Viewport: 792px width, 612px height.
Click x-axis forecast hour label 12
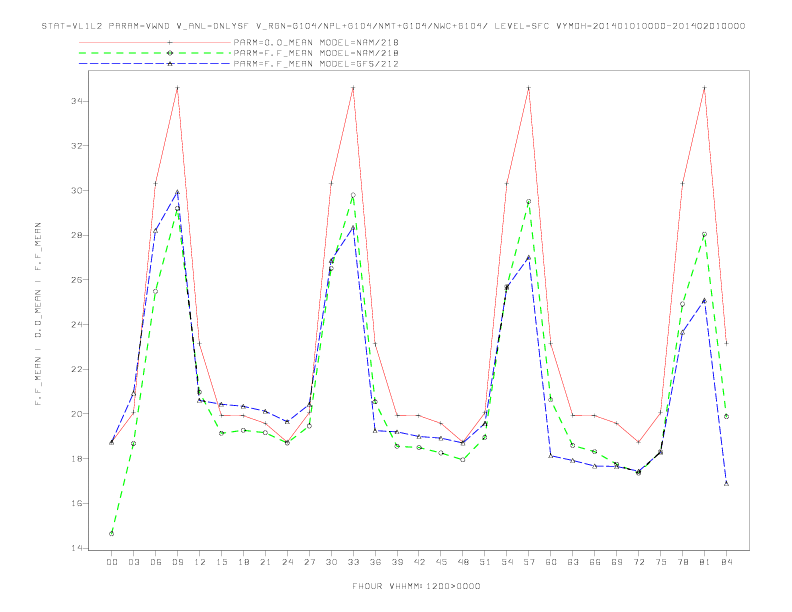200,562
